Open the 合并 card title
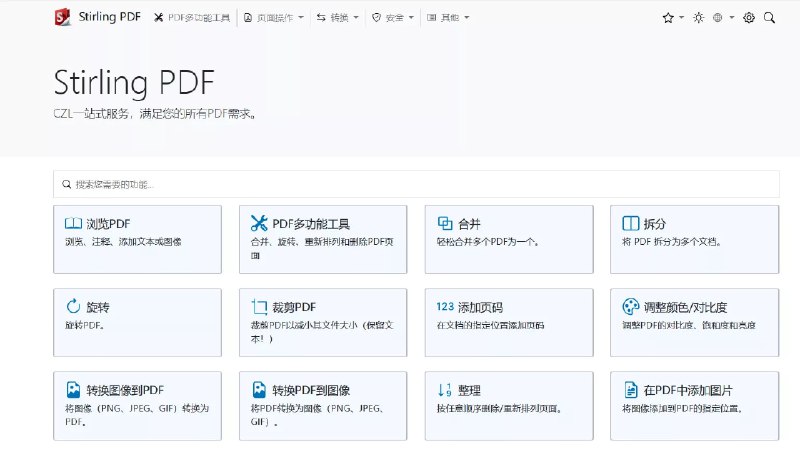Screen dimensions: 800x451 click(469, 224)
